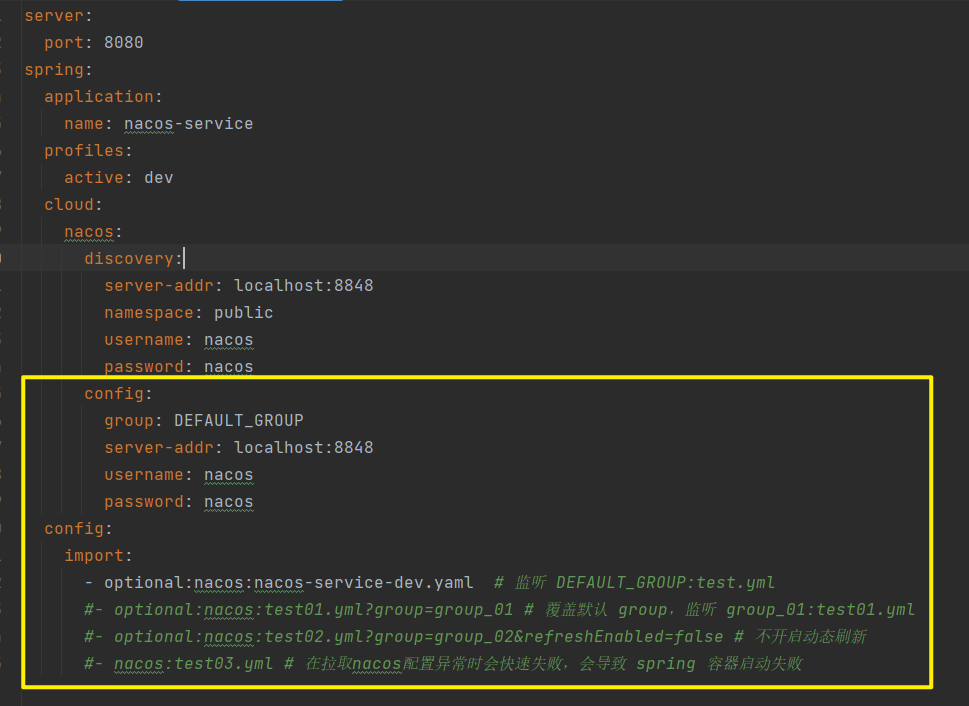Viewport: 969px width, 706px height.
Task: Click the server-addr value under discovery
Action: click(303, 285)
